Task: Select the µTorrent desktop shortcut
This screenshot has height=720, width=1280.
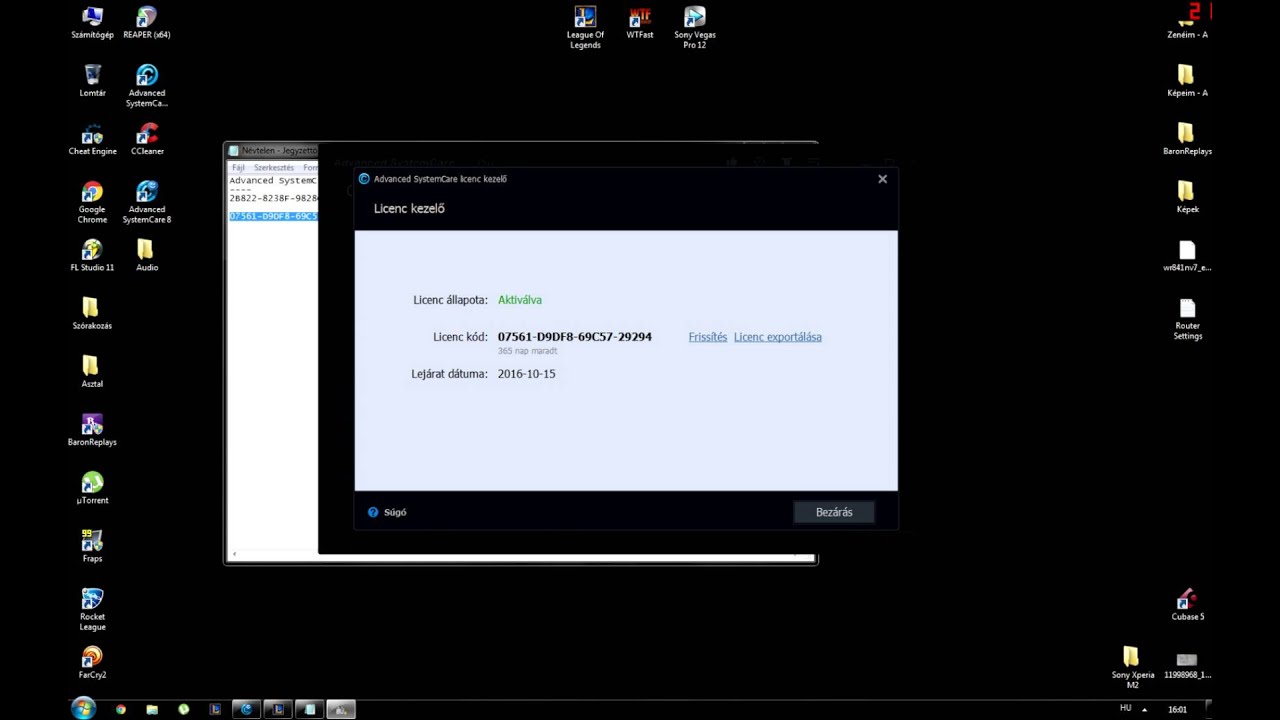Action: pyautogui.click(x=92, y=488)
